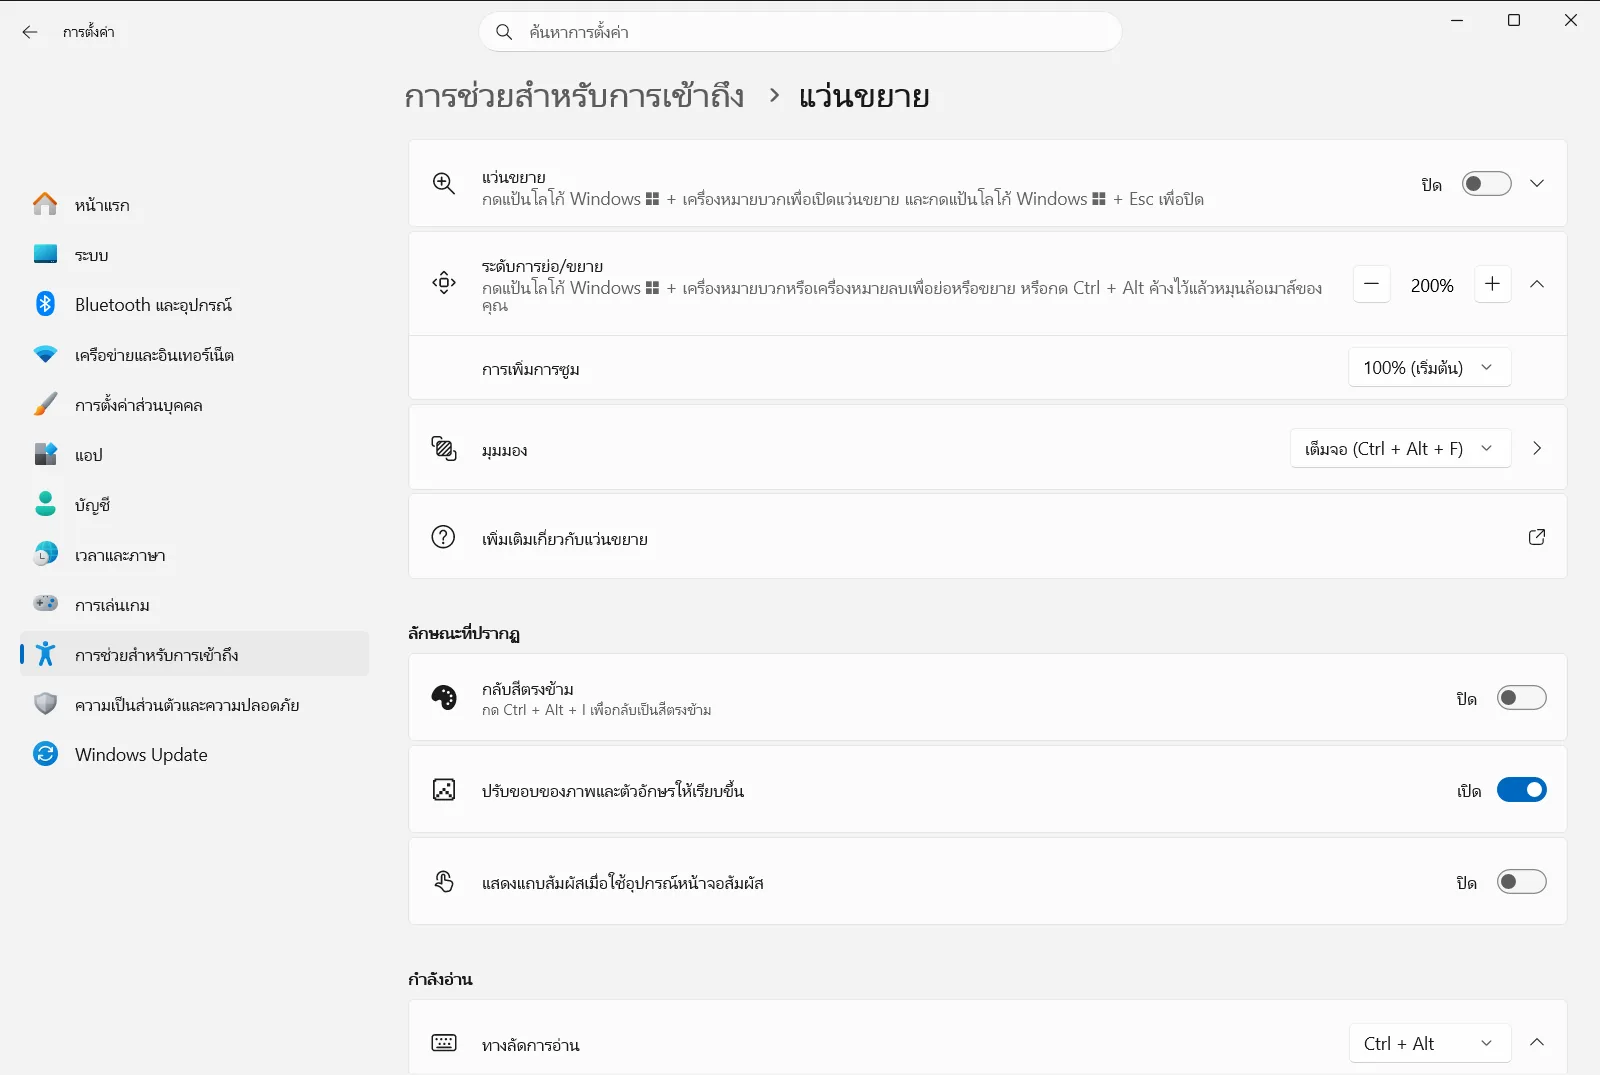This screenshot has width=1600, height=1075.
Task: Click the แอป apps icon in the sidebar
Action: click(x=45, y=454)
